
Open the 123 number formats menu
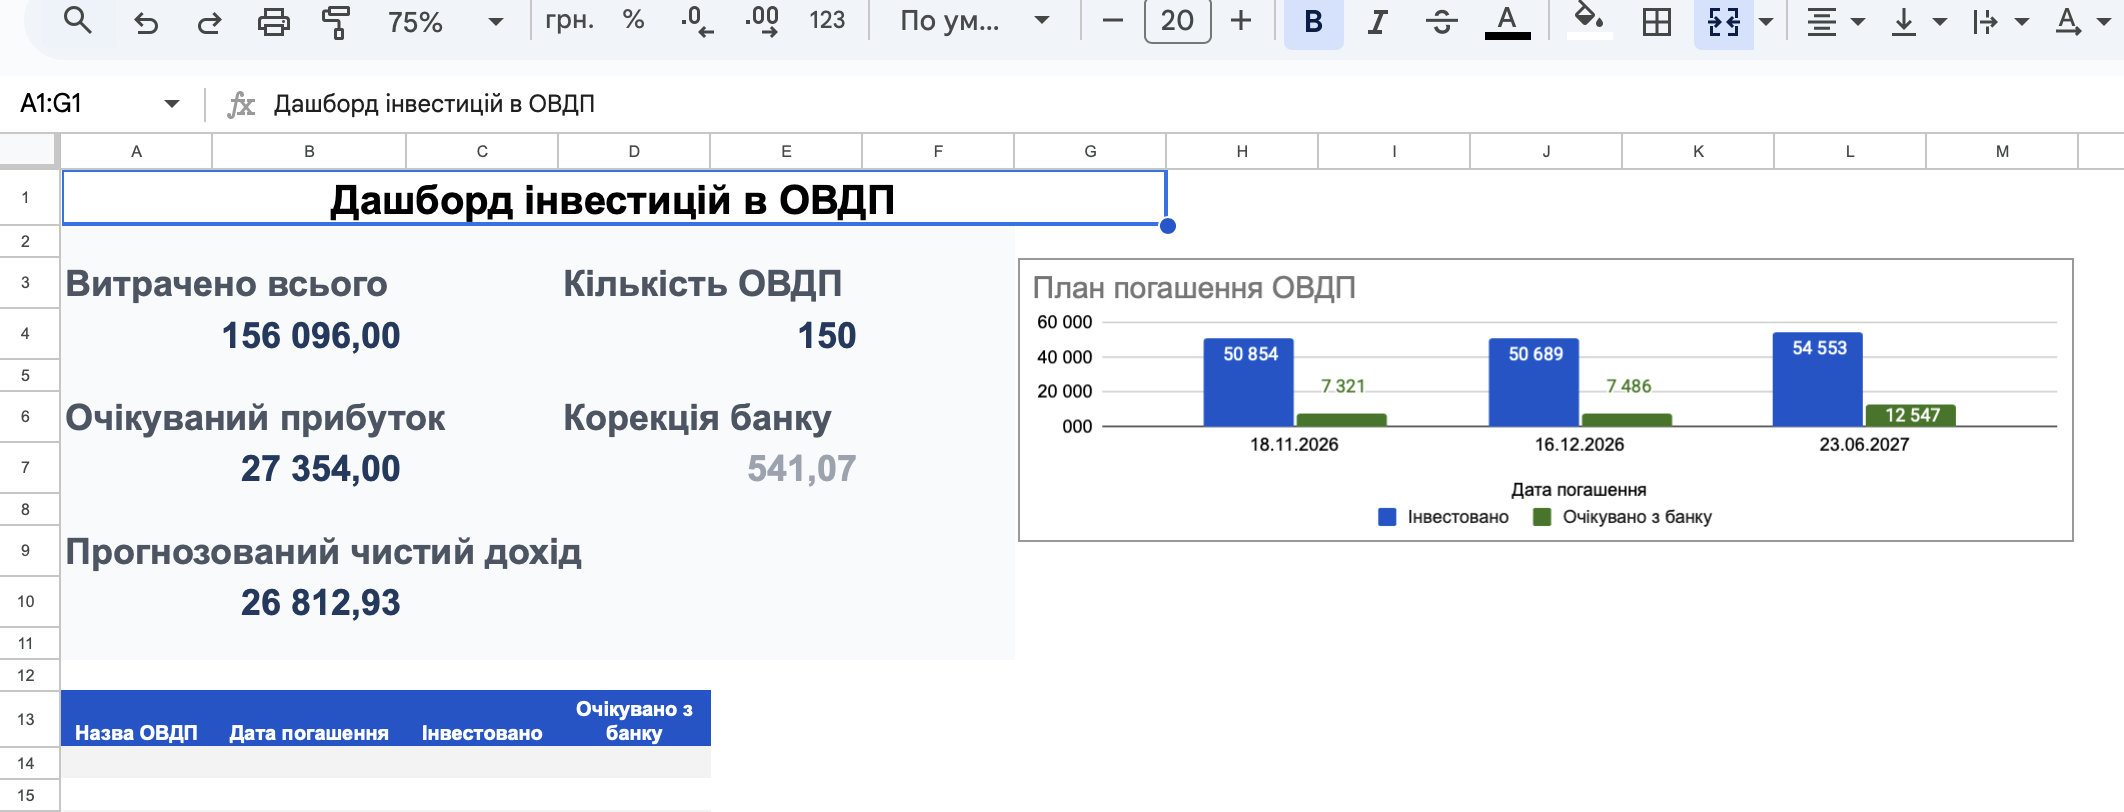click(x=827, y=21)
